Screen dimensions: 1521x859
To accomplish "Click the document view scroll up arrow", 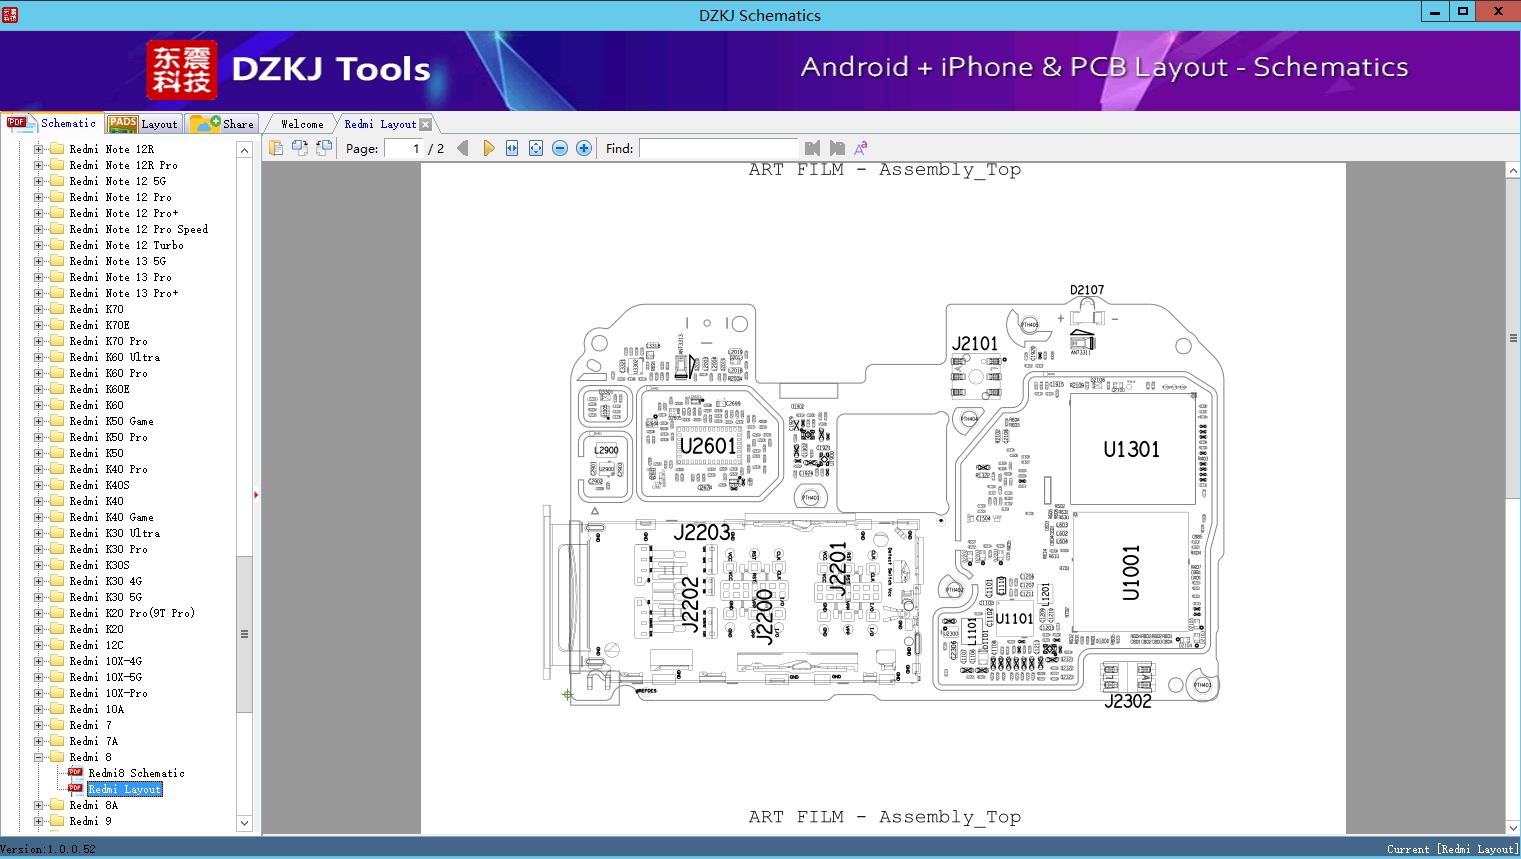I will pyautogui.click(x=1513, y=171).
